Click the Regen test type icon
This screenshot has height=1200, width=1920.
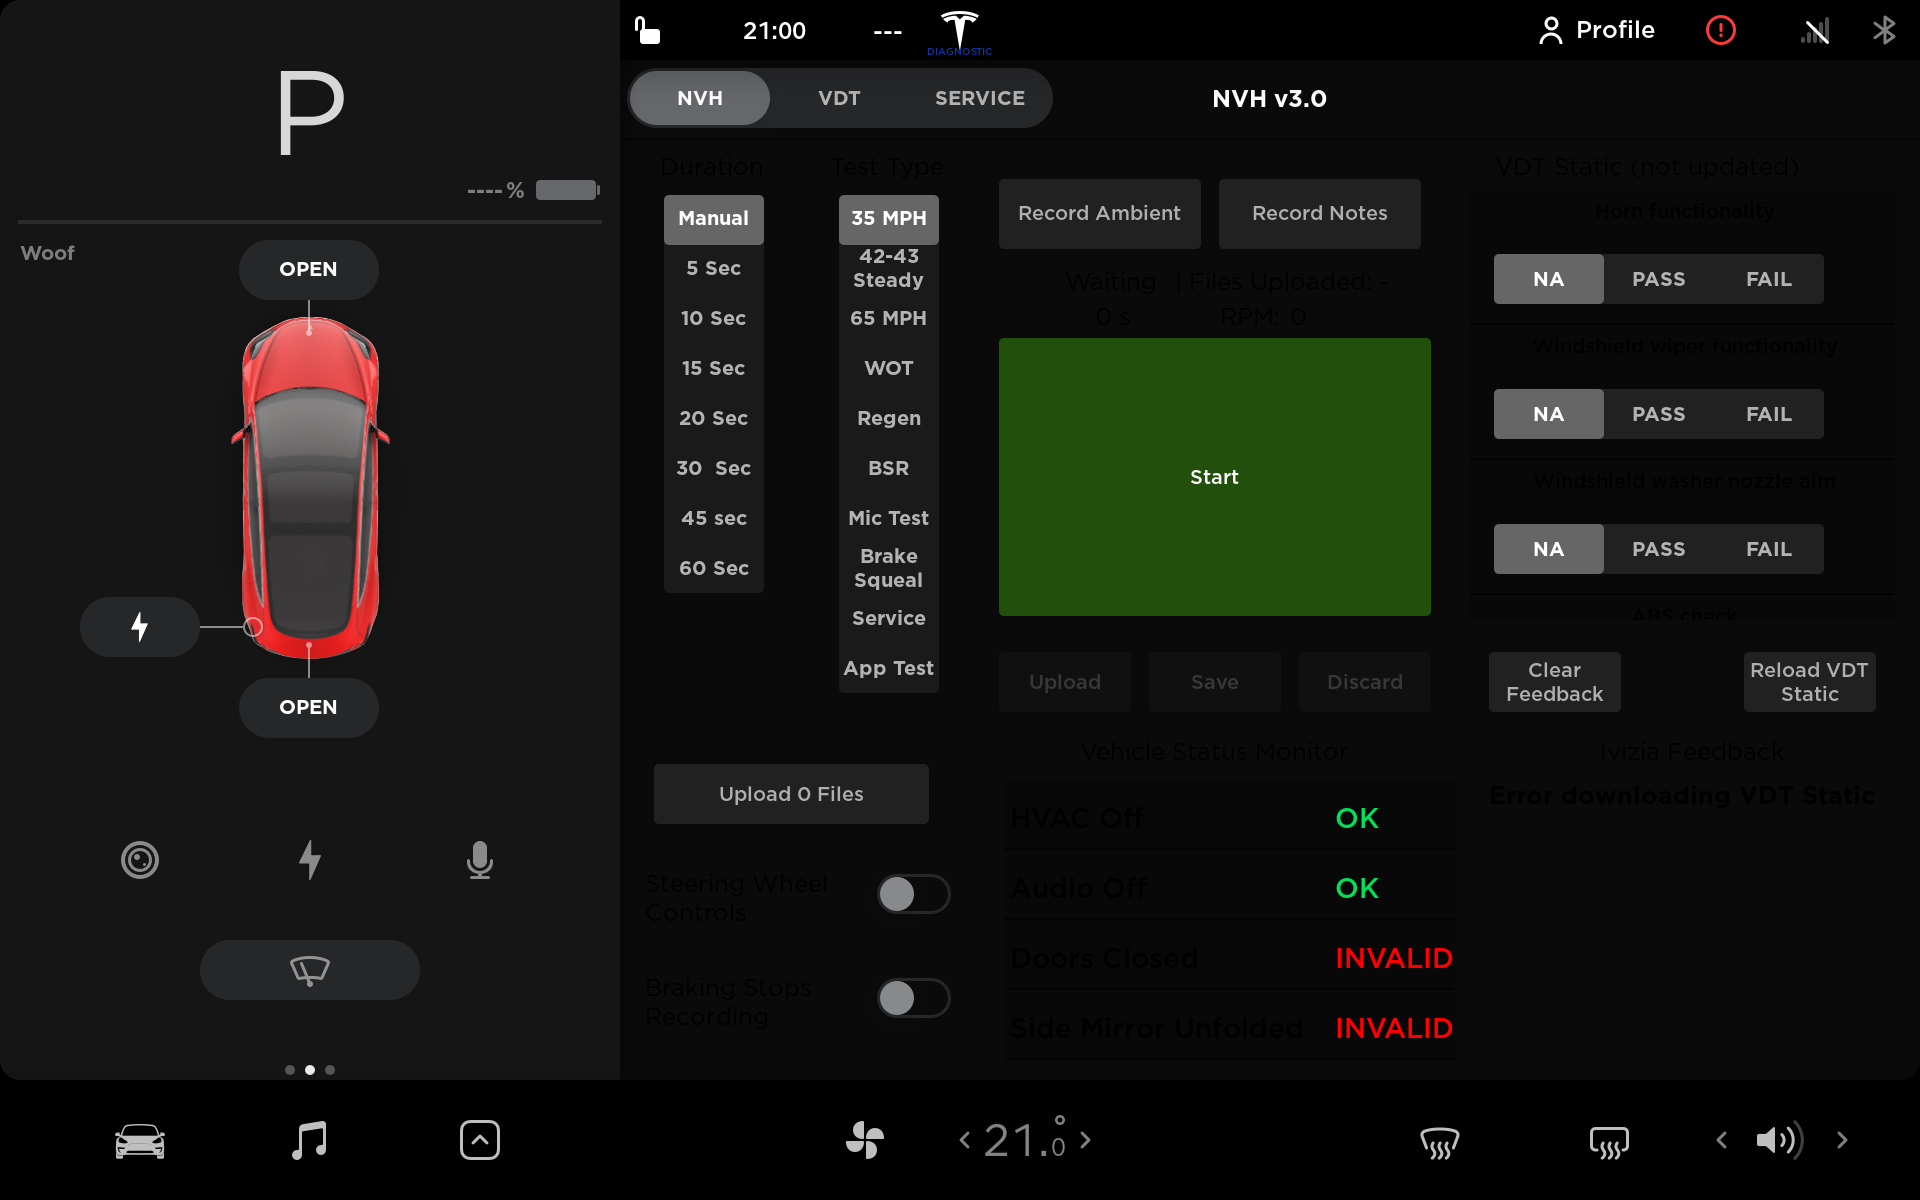pyautogui.click(x=887, y=418)
